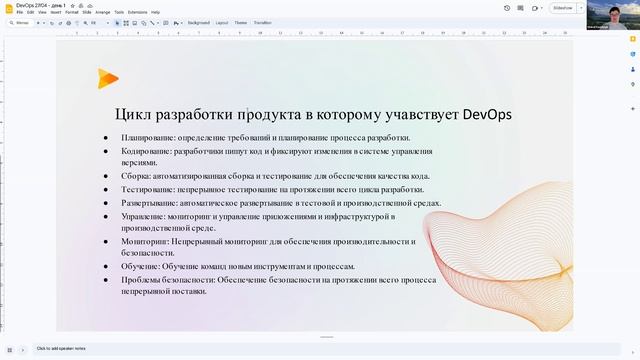Insert an image via toolbar icon
The width and height of the screenshot is (640, 360).
coord(135,23)
